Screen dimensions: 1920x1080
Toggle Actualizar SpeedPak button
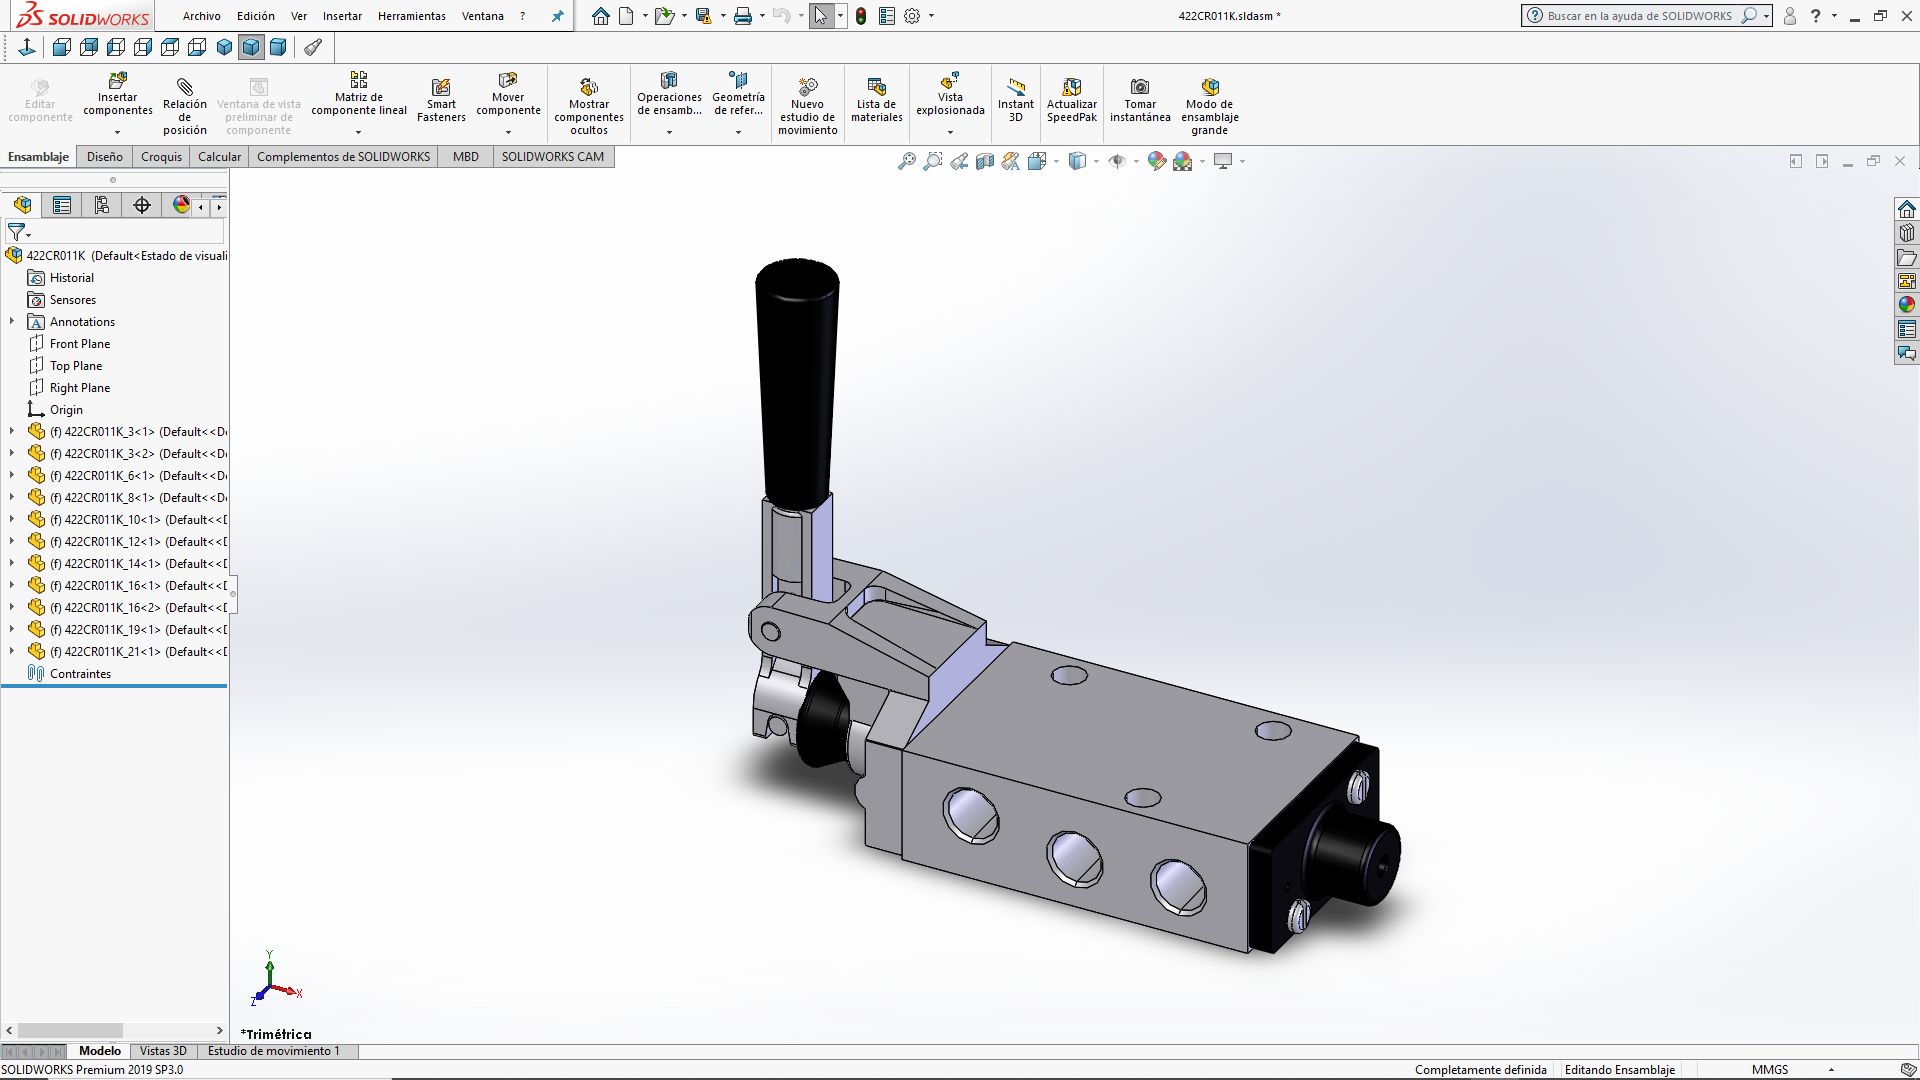point(1071,87)
